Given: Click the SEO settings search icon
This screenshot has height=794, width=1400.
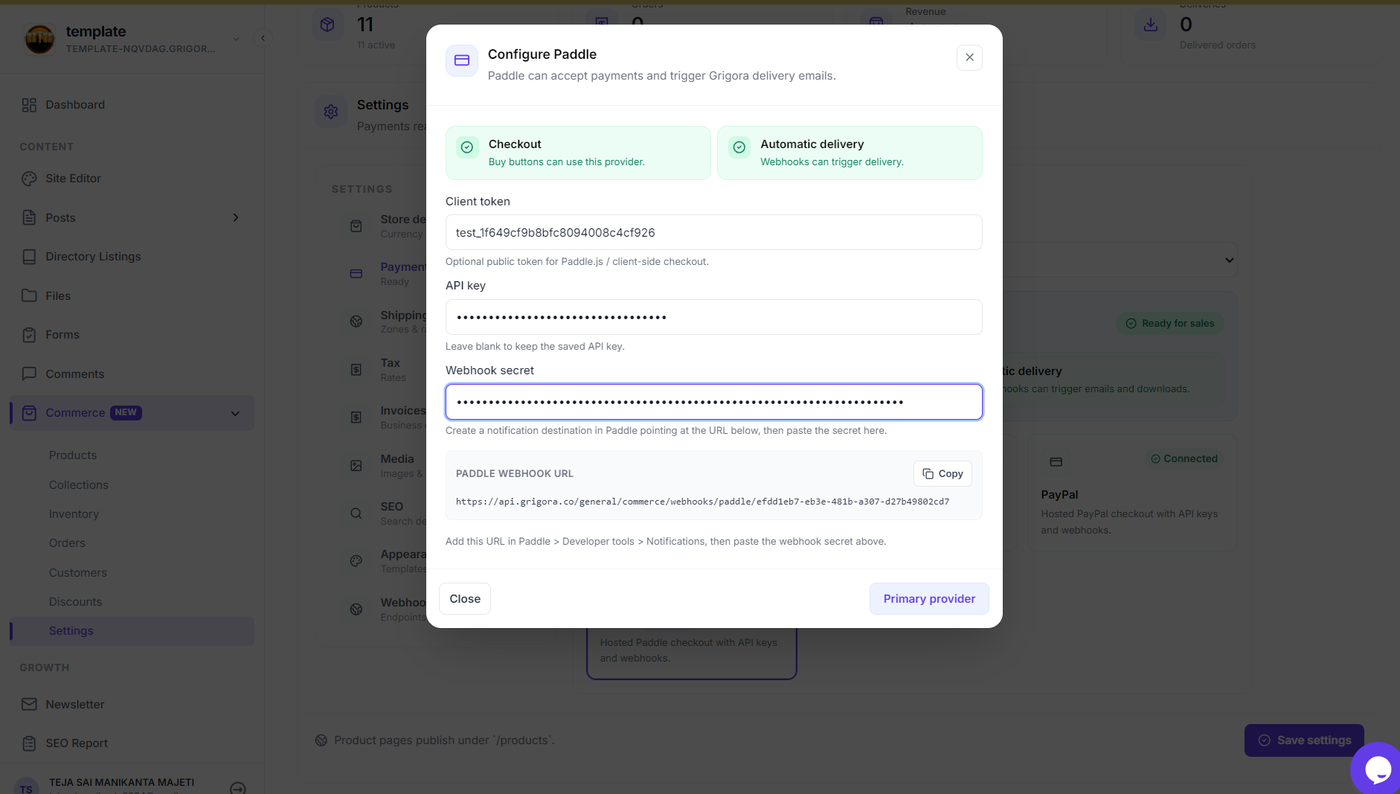Looking at the screenshot, I should [x=356, y=513].
